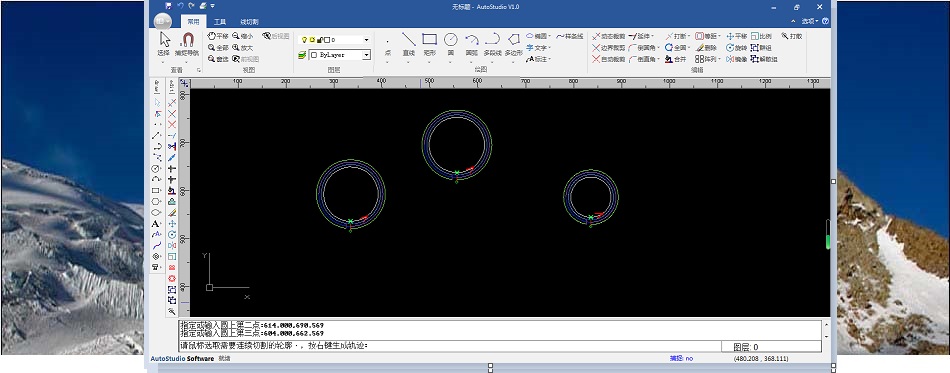Switch to the 工具 ribbon tab
The width and height of the screenshot is (950, 373).
tap(219, 22)
